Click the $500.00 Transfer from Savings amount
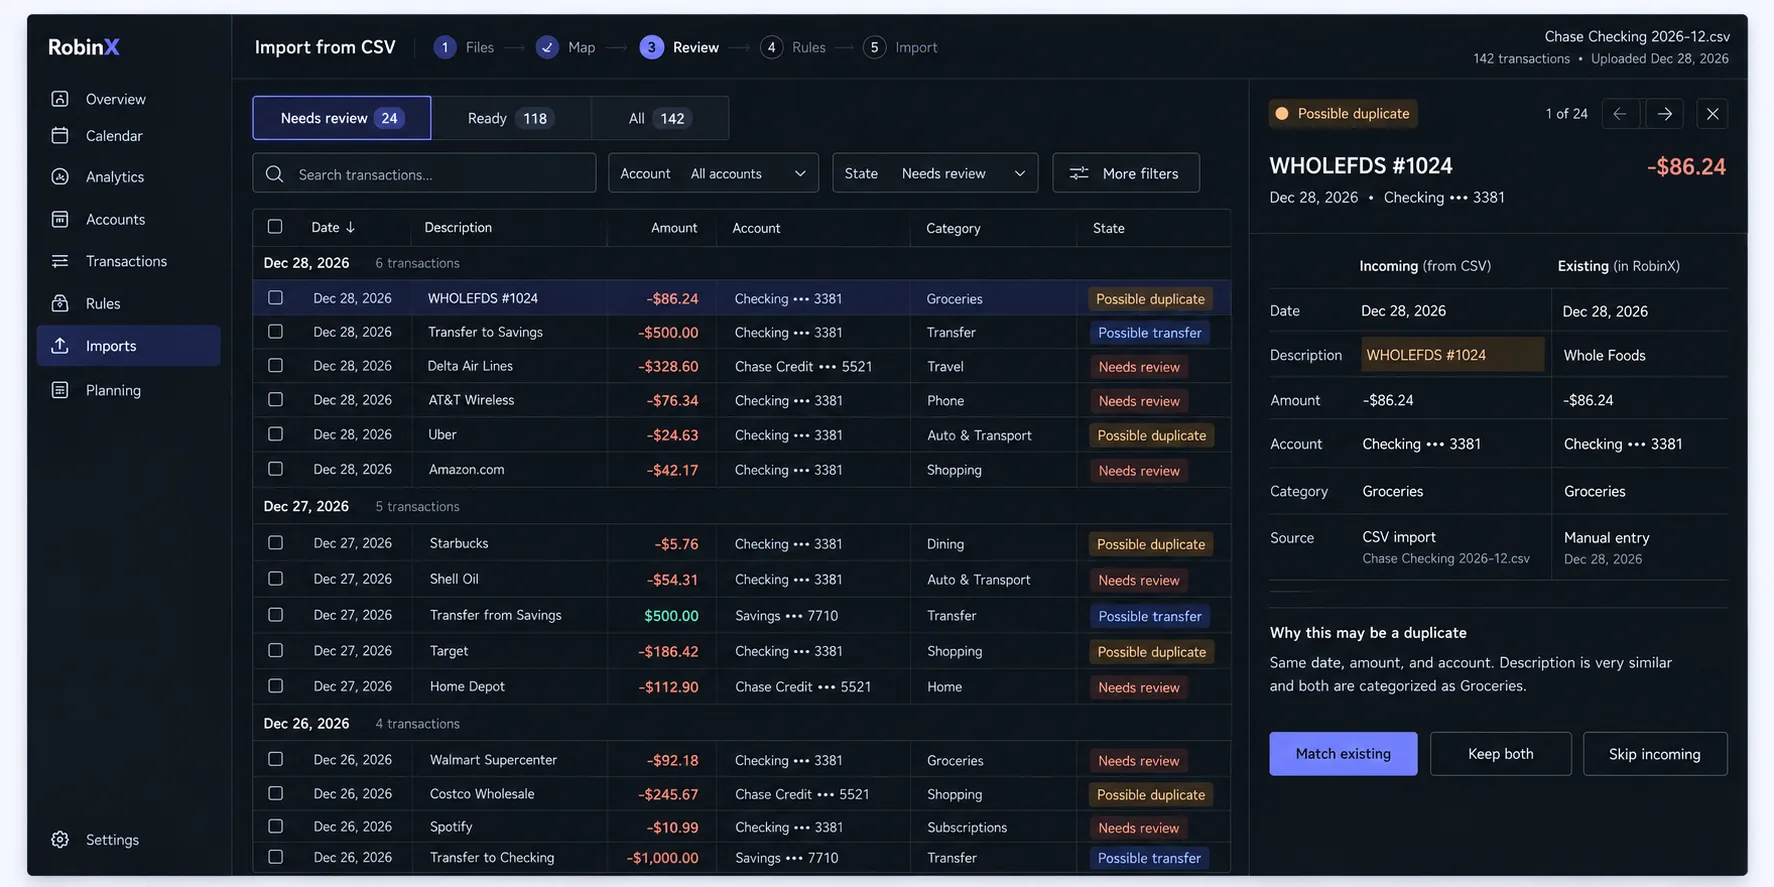1774x887 pixels. (671, 616)
